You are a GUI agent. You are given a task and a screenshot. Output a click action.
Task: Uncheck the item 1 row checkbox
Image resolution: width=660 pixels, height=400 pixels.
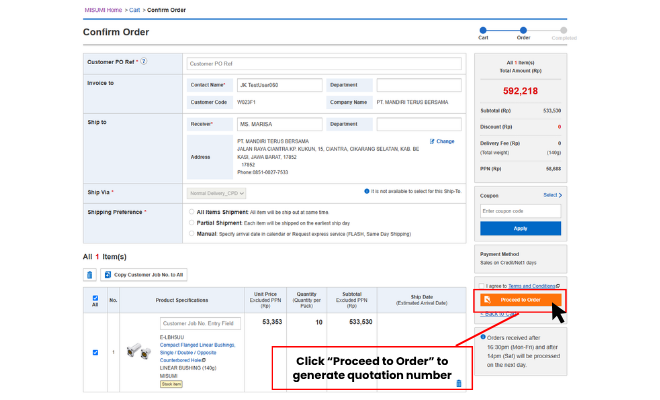(95, 352)
